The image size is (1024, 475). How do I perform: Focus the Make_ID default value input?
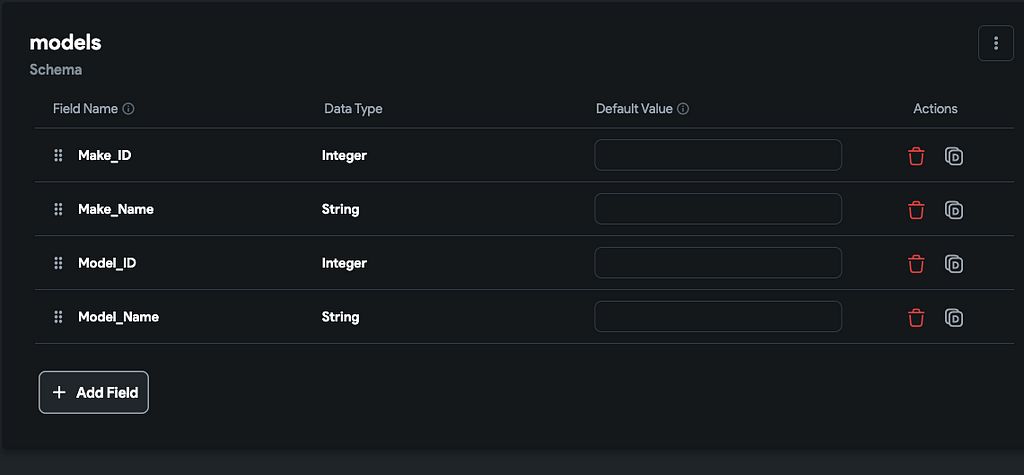tap(717, 155)
